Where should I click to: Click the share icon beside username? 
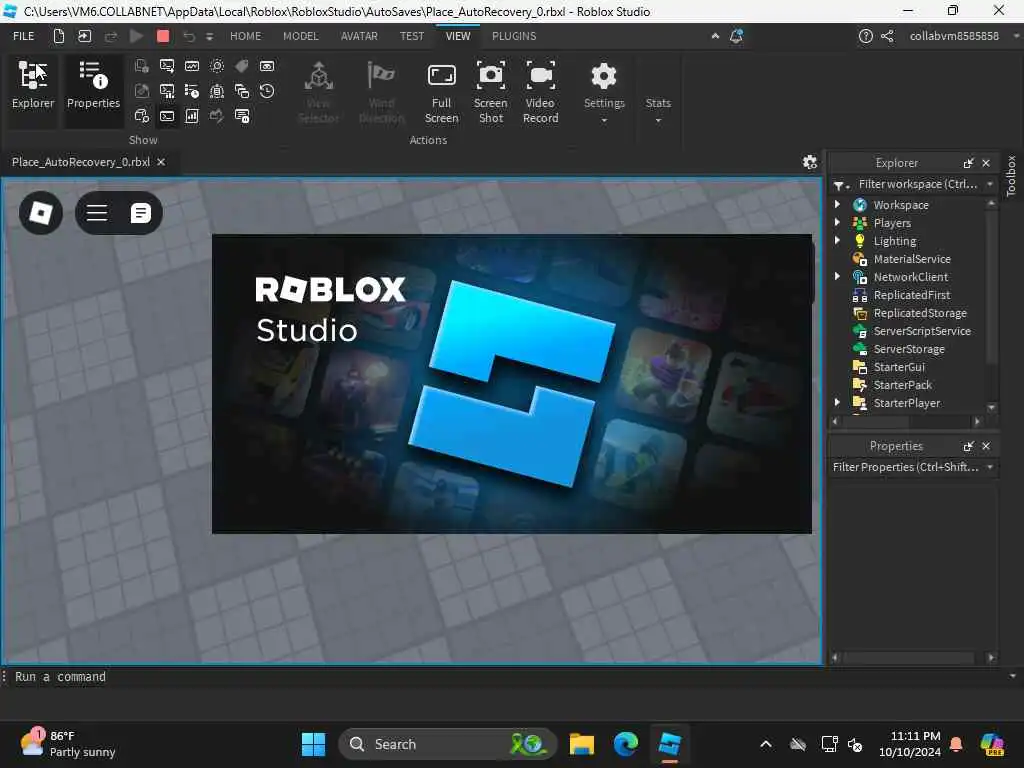pyautogui.click(x=887, y=36)
